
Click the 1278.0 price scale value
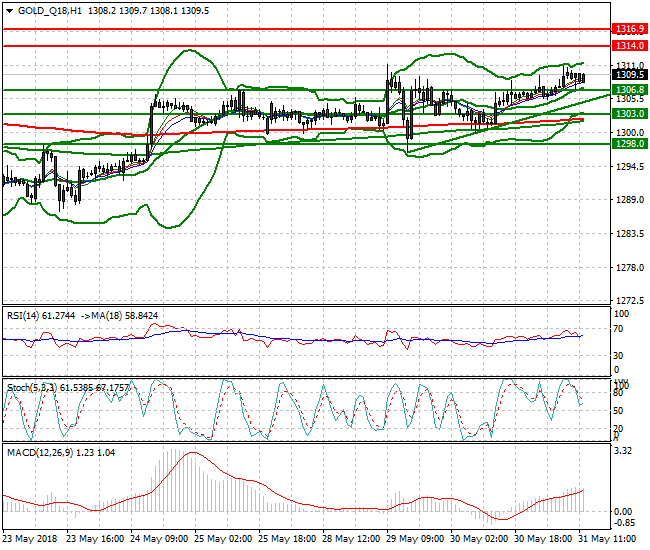[x=630, y=268]
